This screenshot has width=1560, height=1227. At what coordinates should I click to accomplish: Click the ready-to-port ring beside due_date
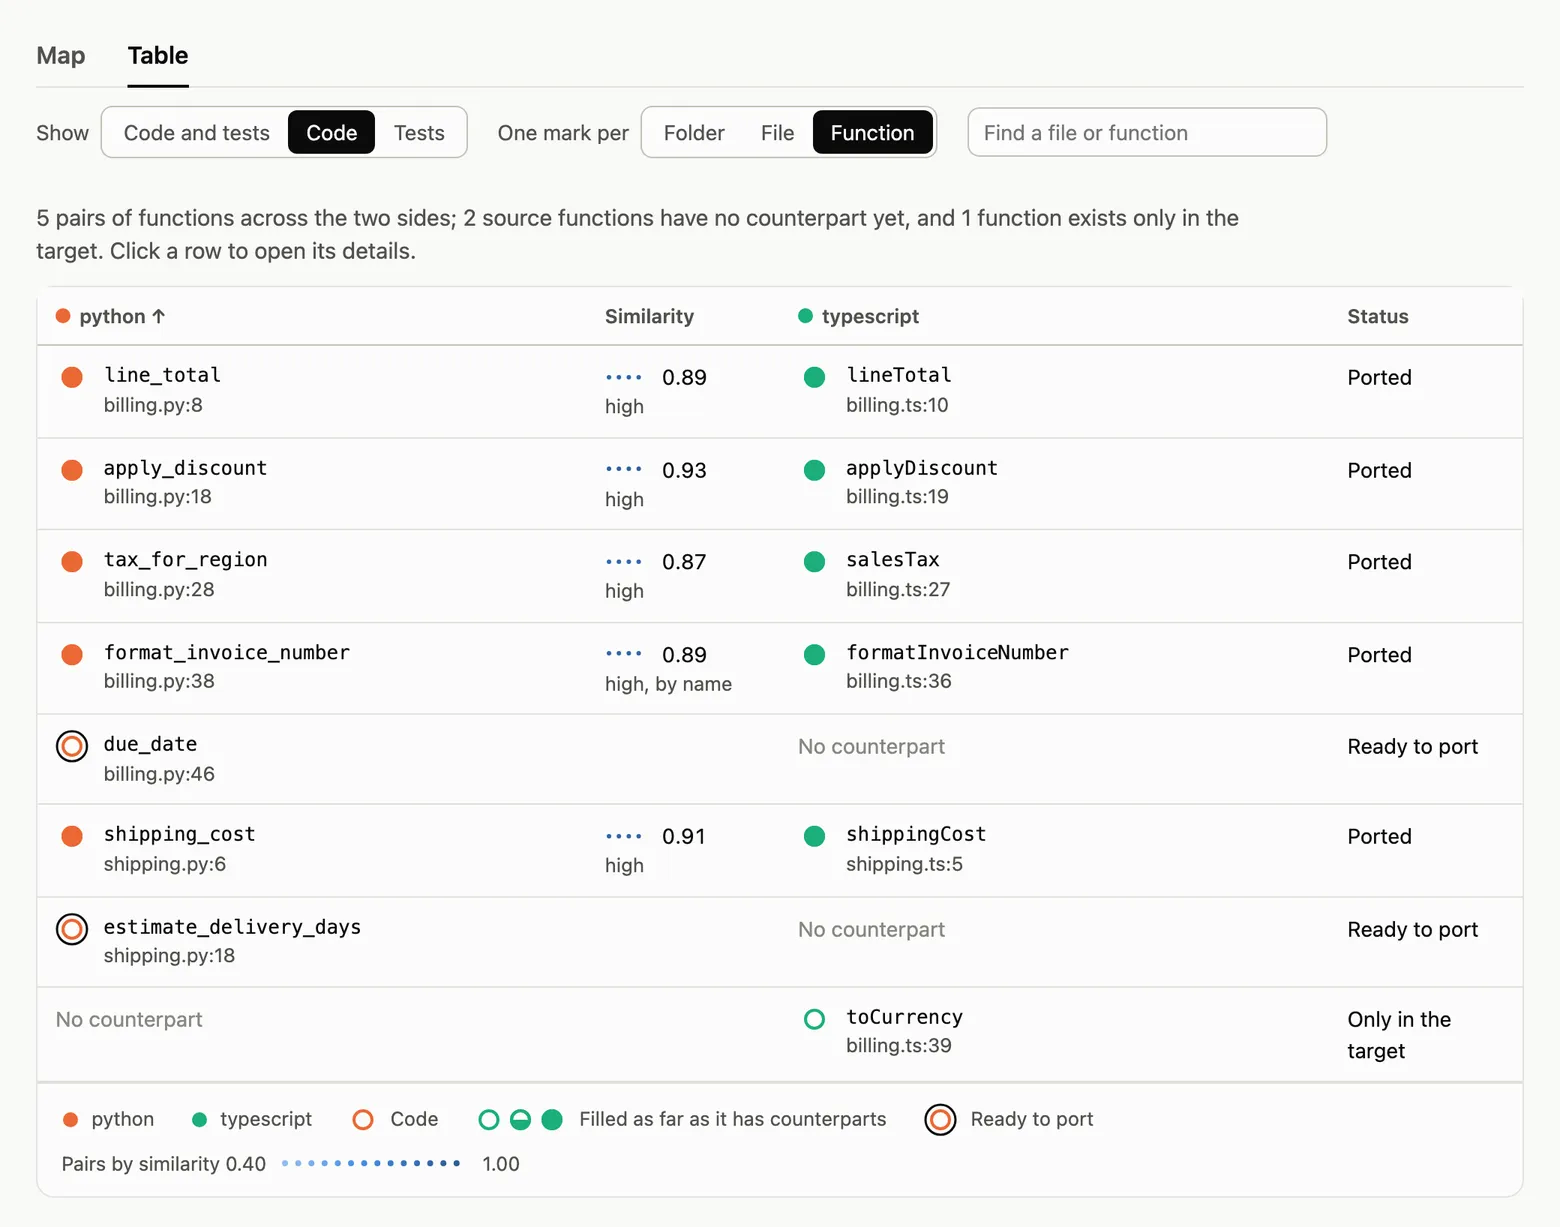[x=72, y=746]
